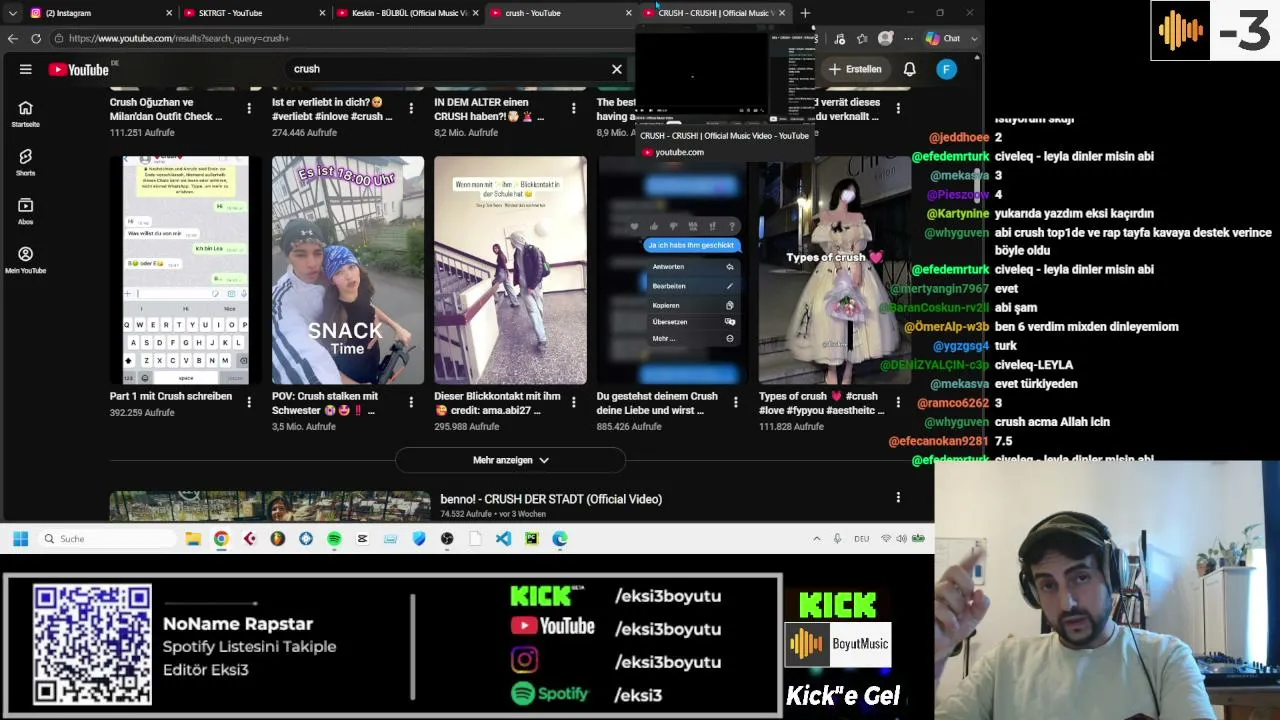Expand 'Mehr anzeigen' to show more shorts

(510, 460)
